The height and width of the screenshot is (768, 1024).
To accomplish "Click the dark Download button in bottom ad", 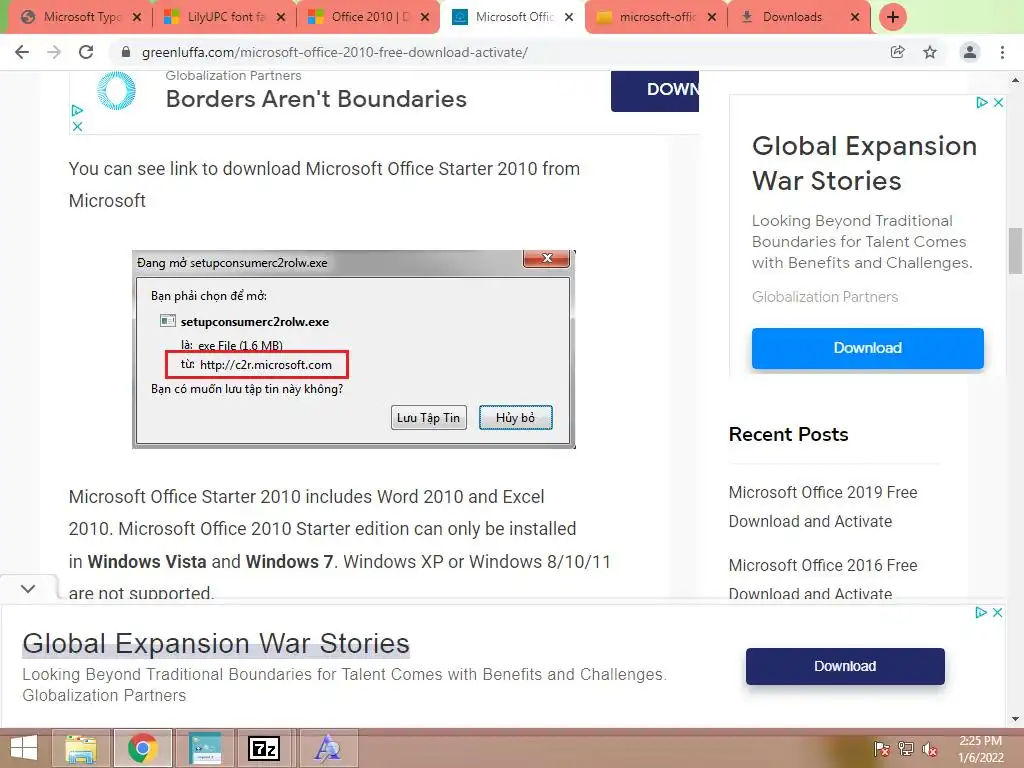I will click(x=845, y=666).
